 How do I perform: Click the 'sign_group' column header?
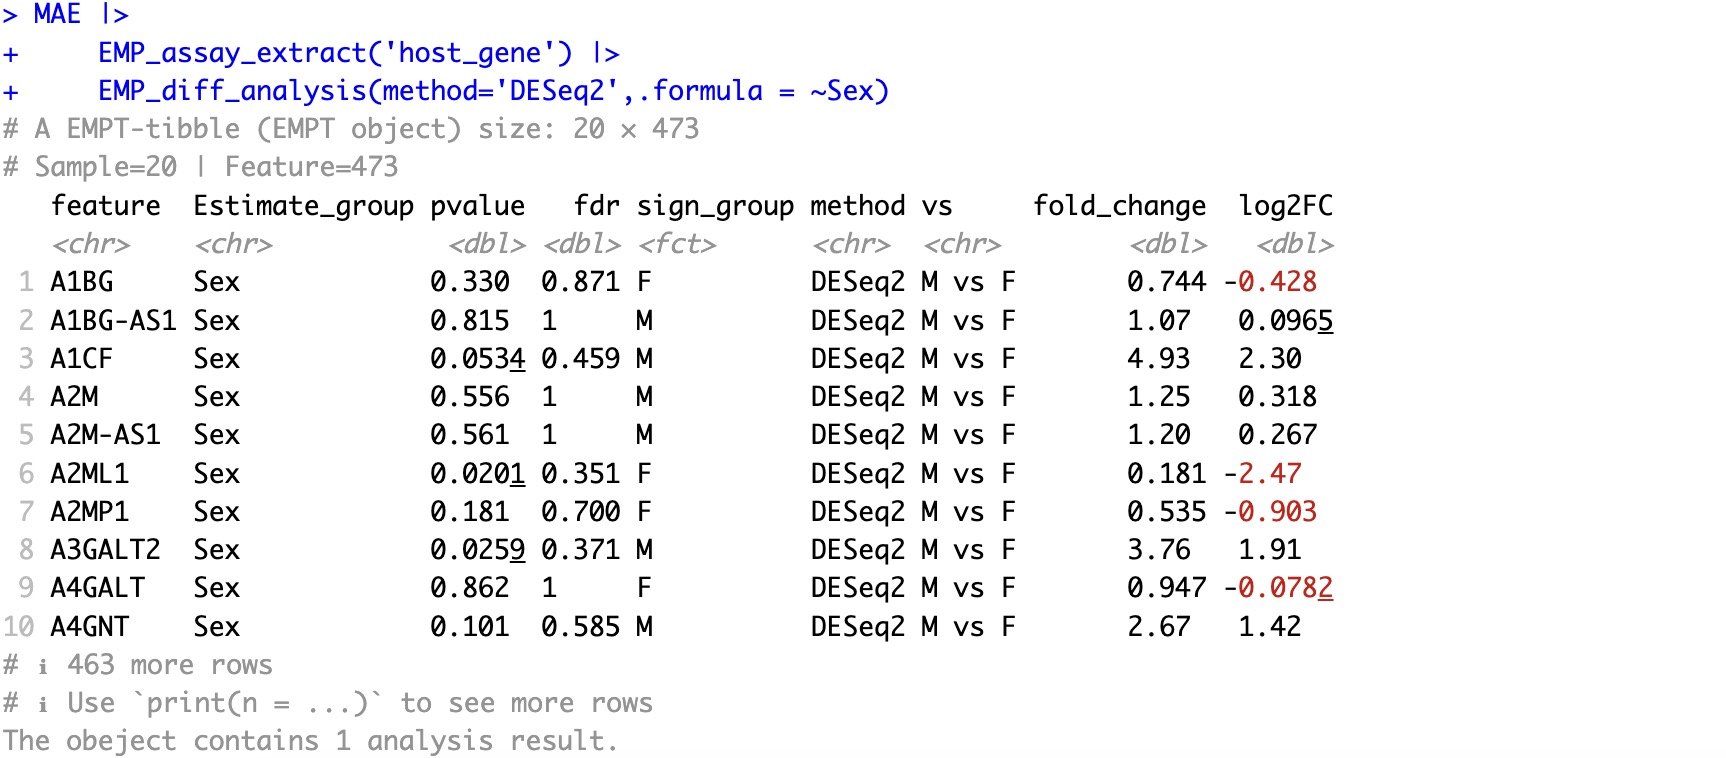point(715,206)
